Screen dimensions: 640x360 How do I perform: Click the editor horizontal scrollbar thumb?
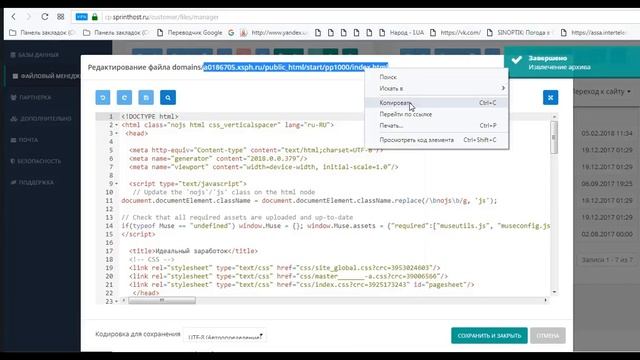tap(162, 300)
